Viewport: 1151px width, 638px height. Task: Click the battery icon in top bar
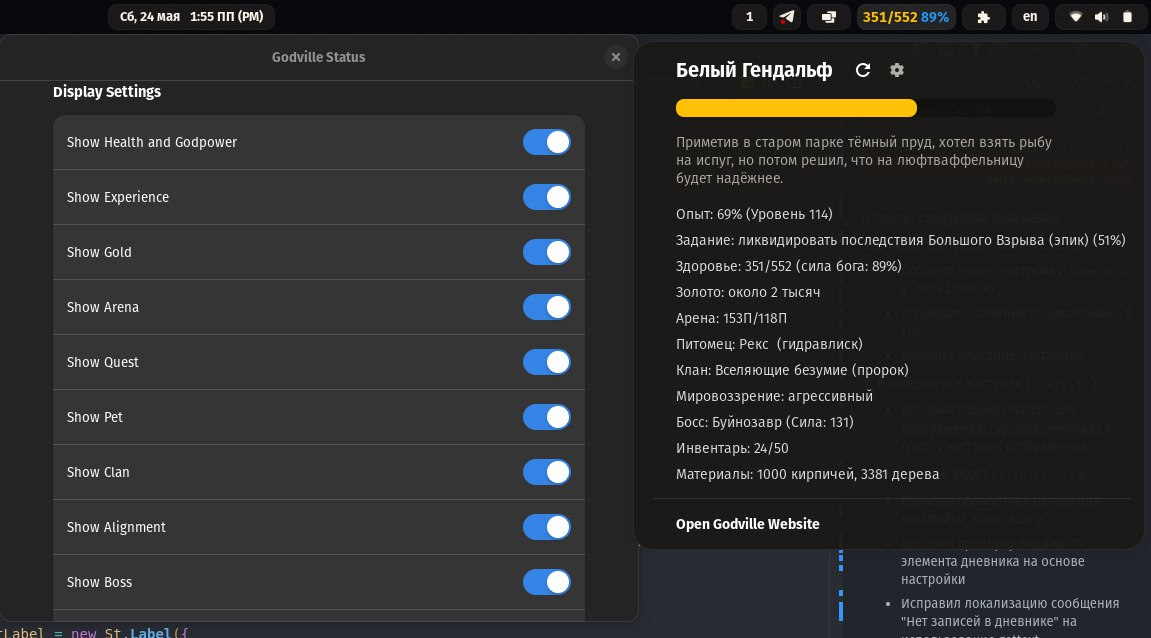(1128, 17)
